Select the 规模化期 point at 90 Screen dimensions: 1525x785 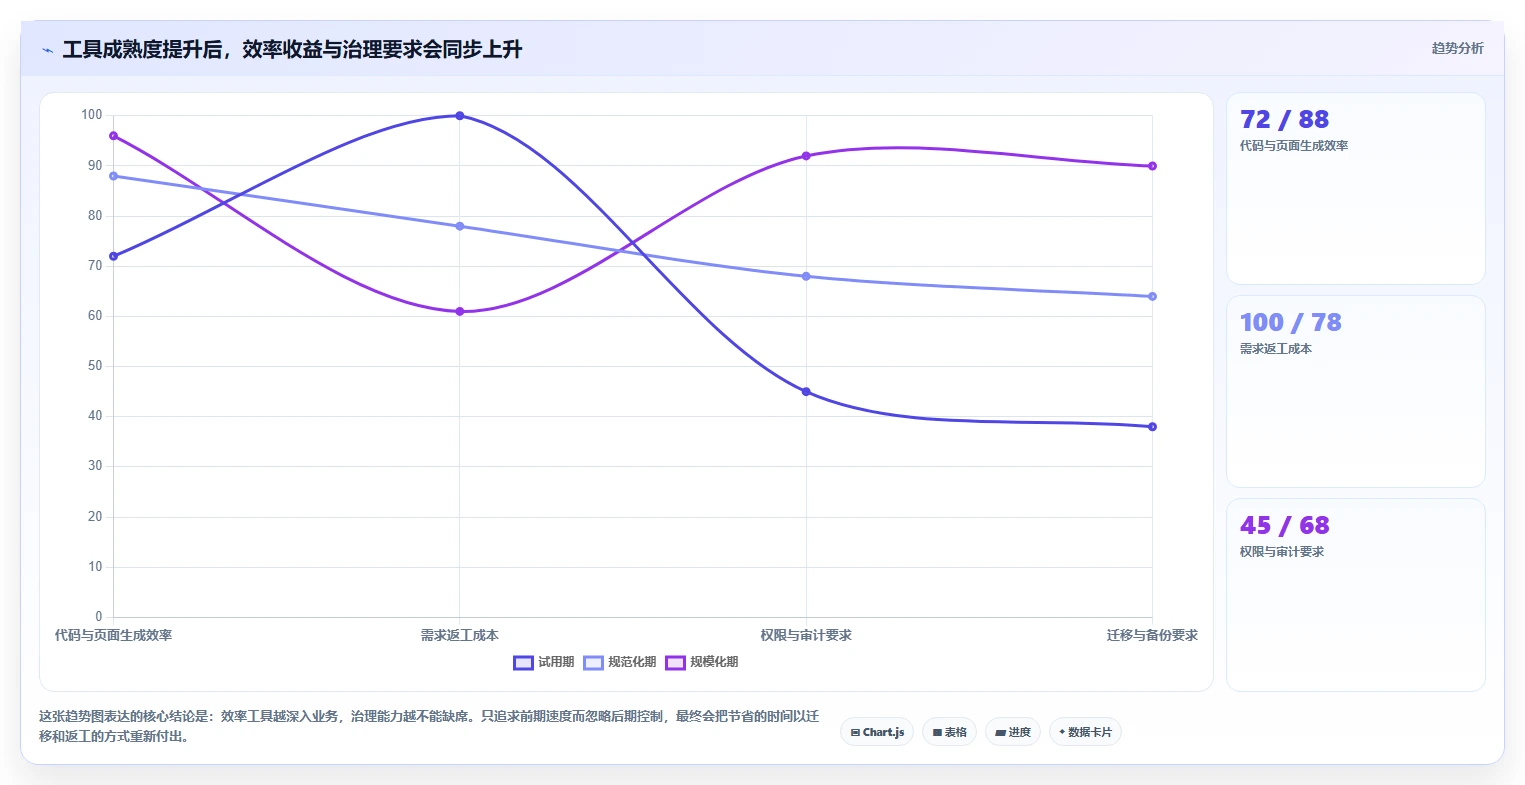click(x=1152, y=166)
